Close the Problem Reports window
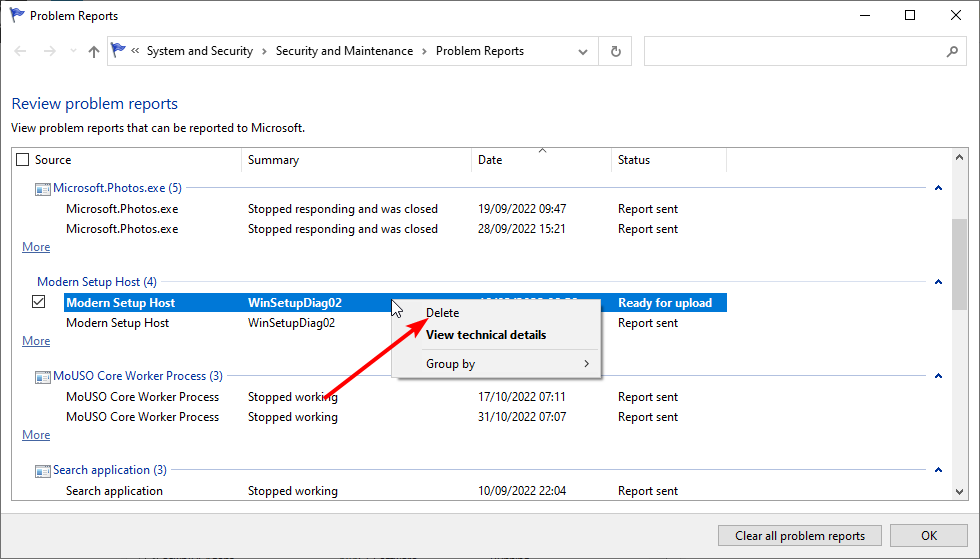 956,16
